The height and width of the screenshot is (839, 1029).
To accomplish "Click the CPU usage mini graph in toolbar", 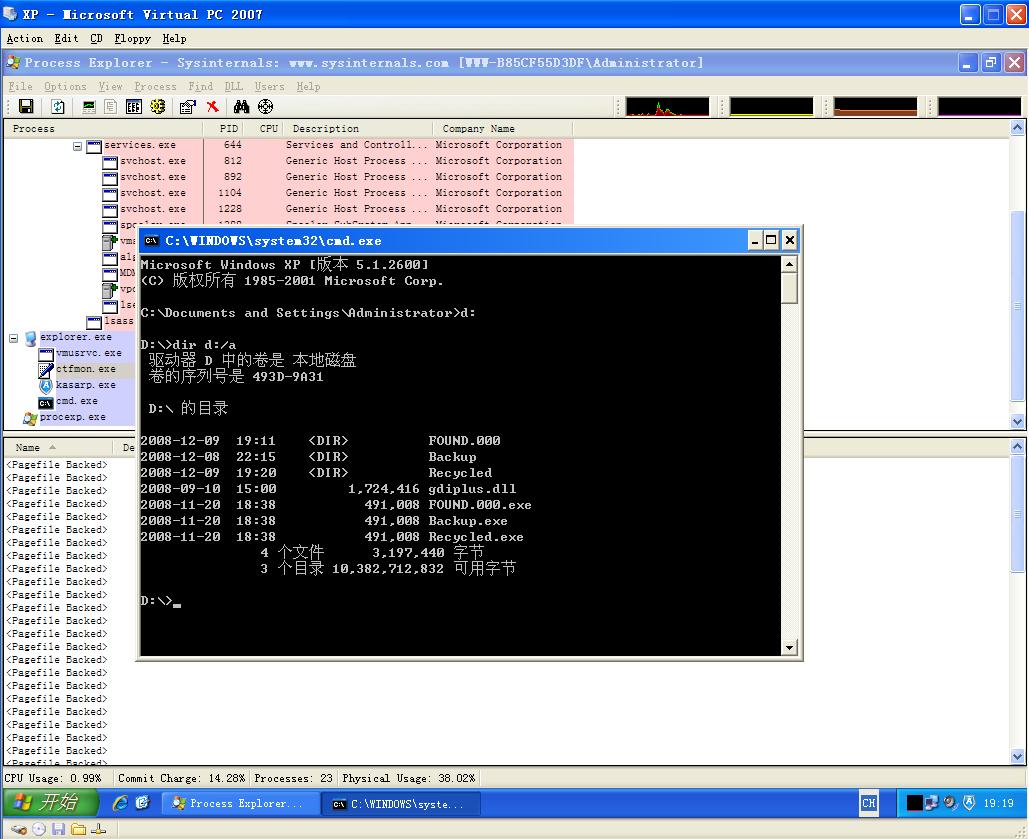I will coord(667,106).
